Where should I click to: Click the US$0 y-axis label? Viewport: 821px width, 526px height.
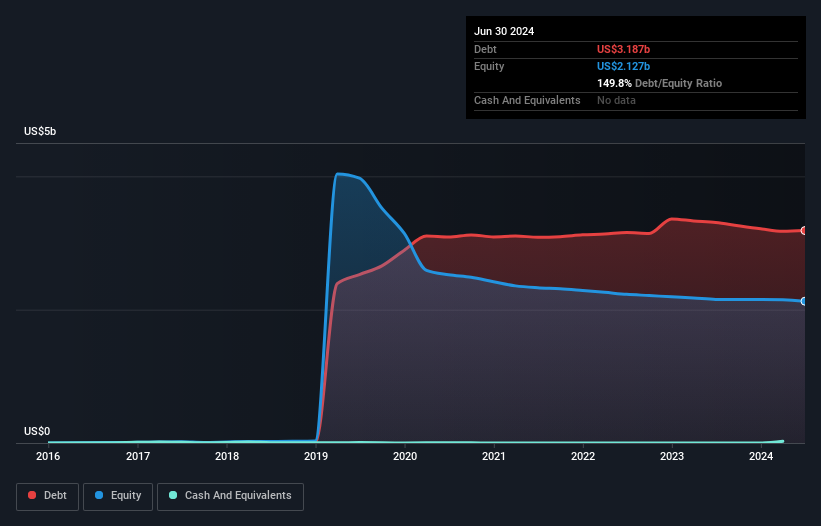tap(37, 431)
